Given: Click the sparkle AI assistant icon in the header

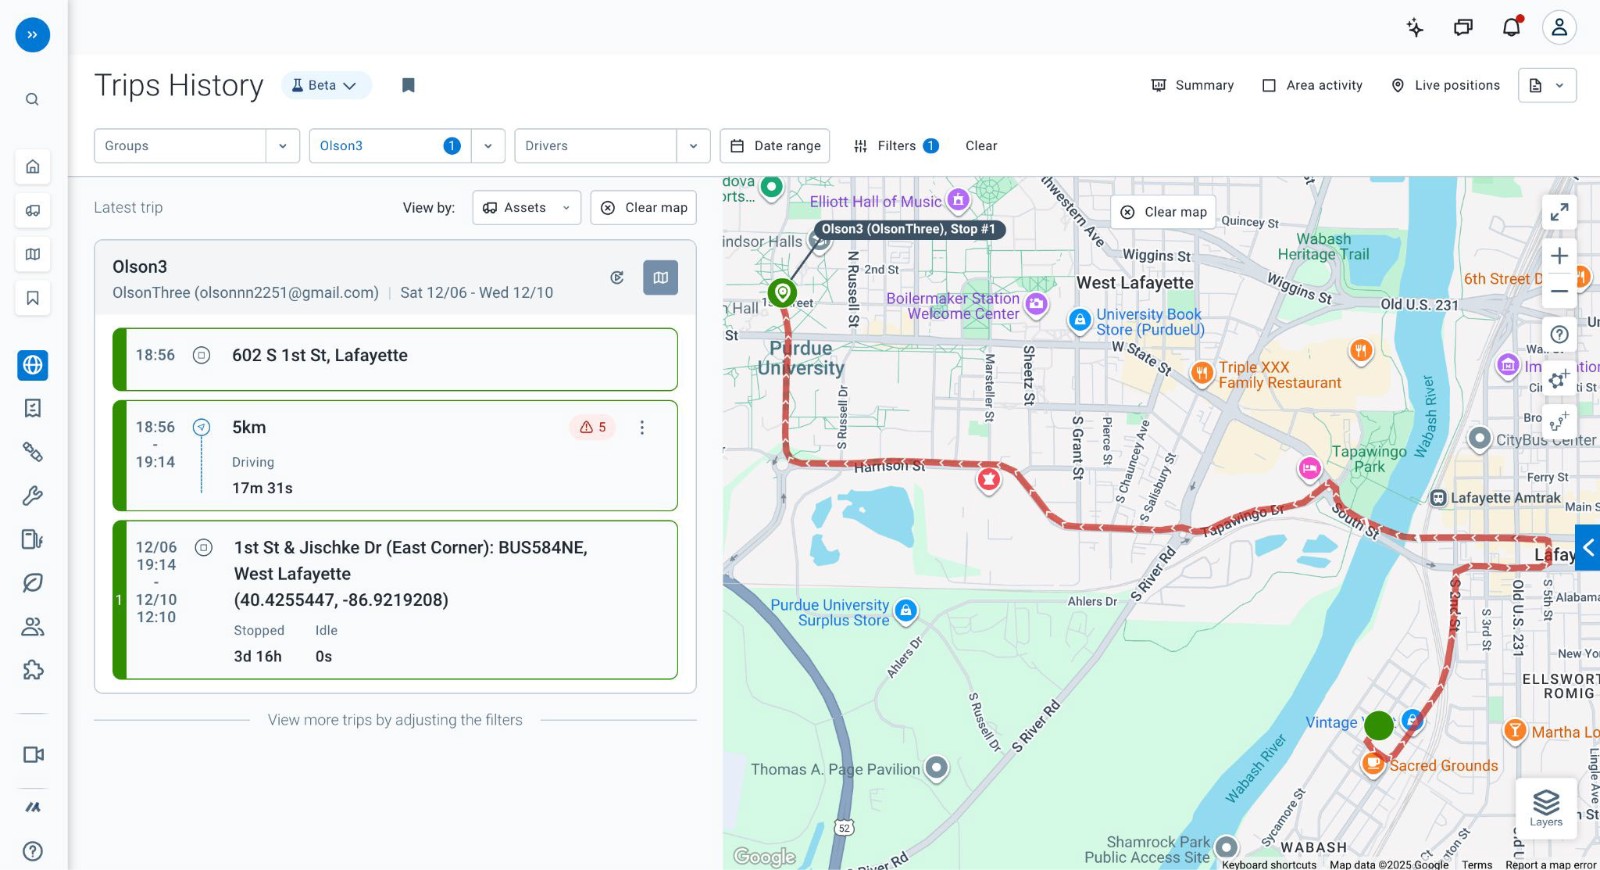Looking at the screenshot, I should (x=1415, y=28).
